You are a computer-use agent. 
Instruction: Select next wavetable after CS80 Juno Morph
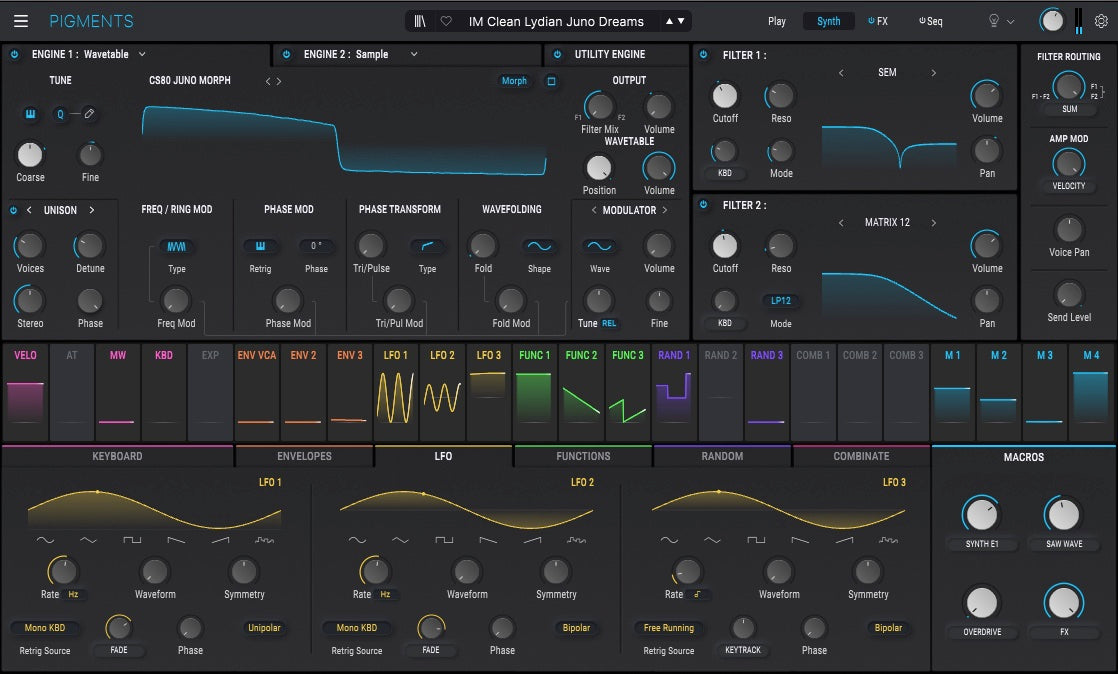coord(279,81)
